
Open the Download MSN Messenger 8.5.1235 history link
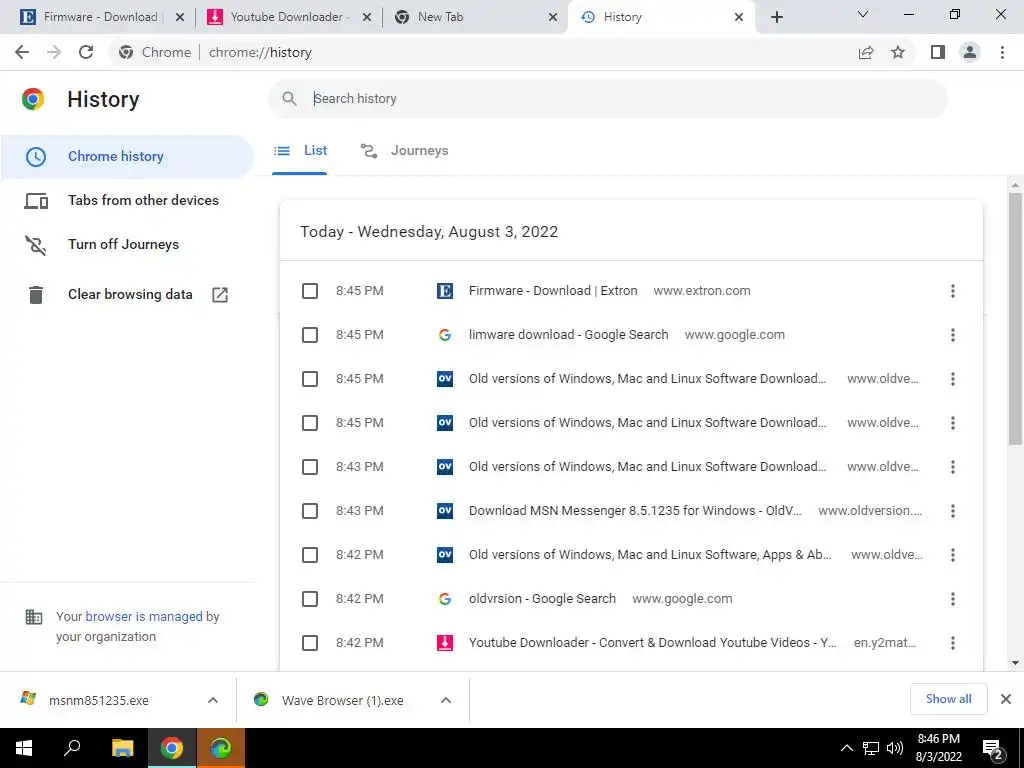635,511
